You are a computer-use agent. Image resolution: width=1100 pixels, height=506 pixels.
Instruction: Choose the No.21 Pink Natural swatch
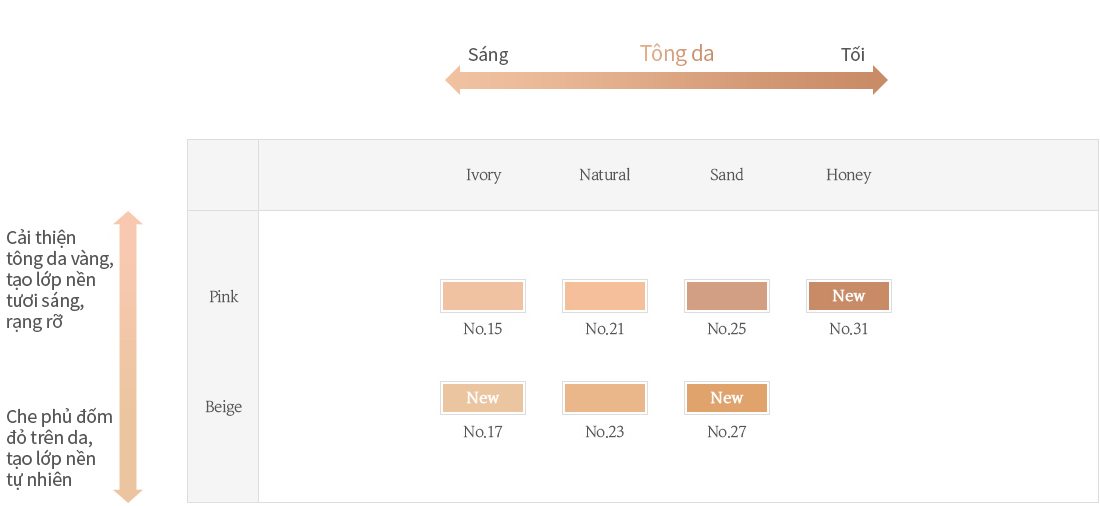point(605,296)
